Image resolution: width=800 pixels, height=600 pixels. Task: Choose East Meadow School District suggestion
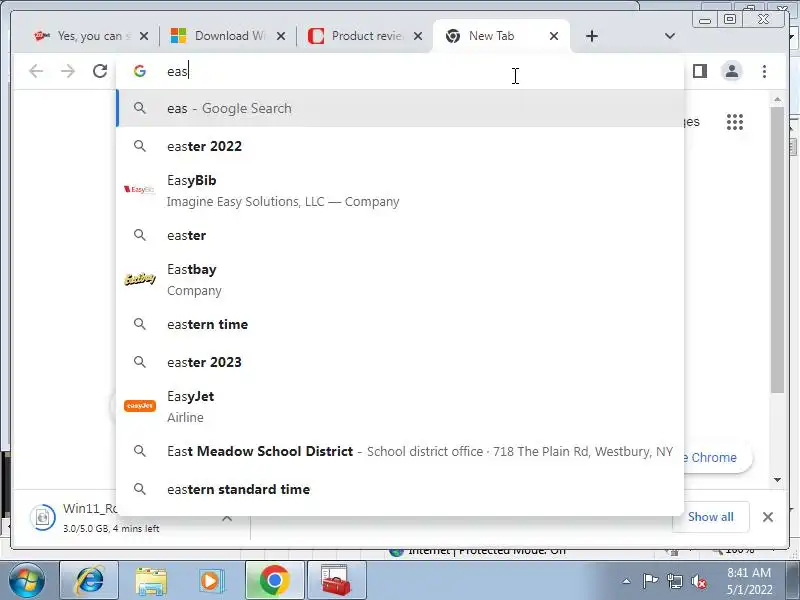click(401, 452)
